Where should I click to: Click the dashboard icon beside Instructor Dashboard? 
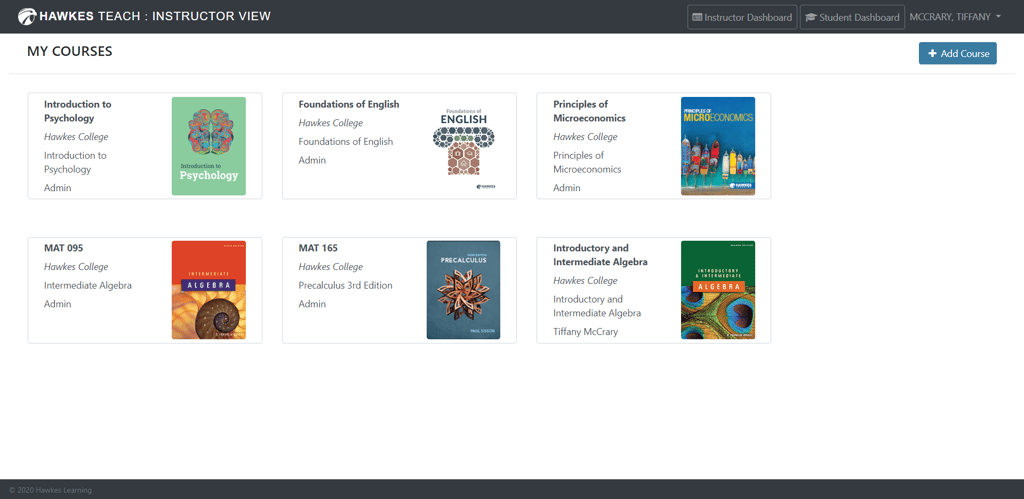pyautogui.click(x=697, y=17)
